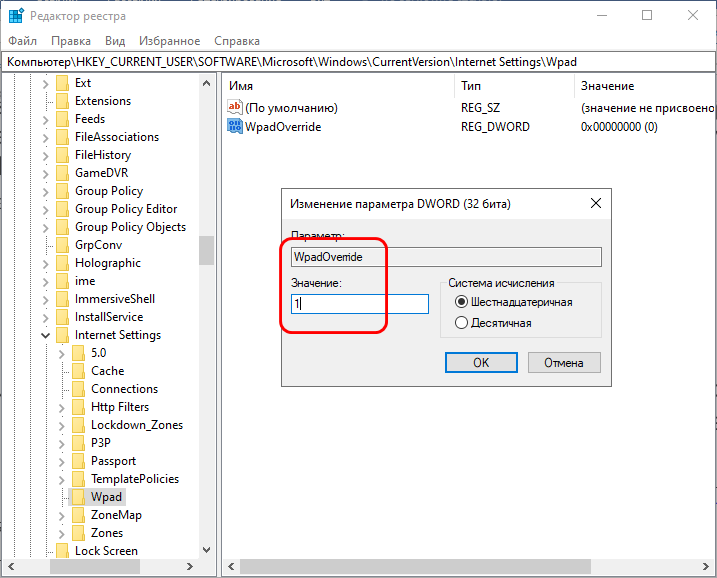Screen dimensions: 717x578
Task: Click the FileAssociations folder icon
Action: click(62, 137)
